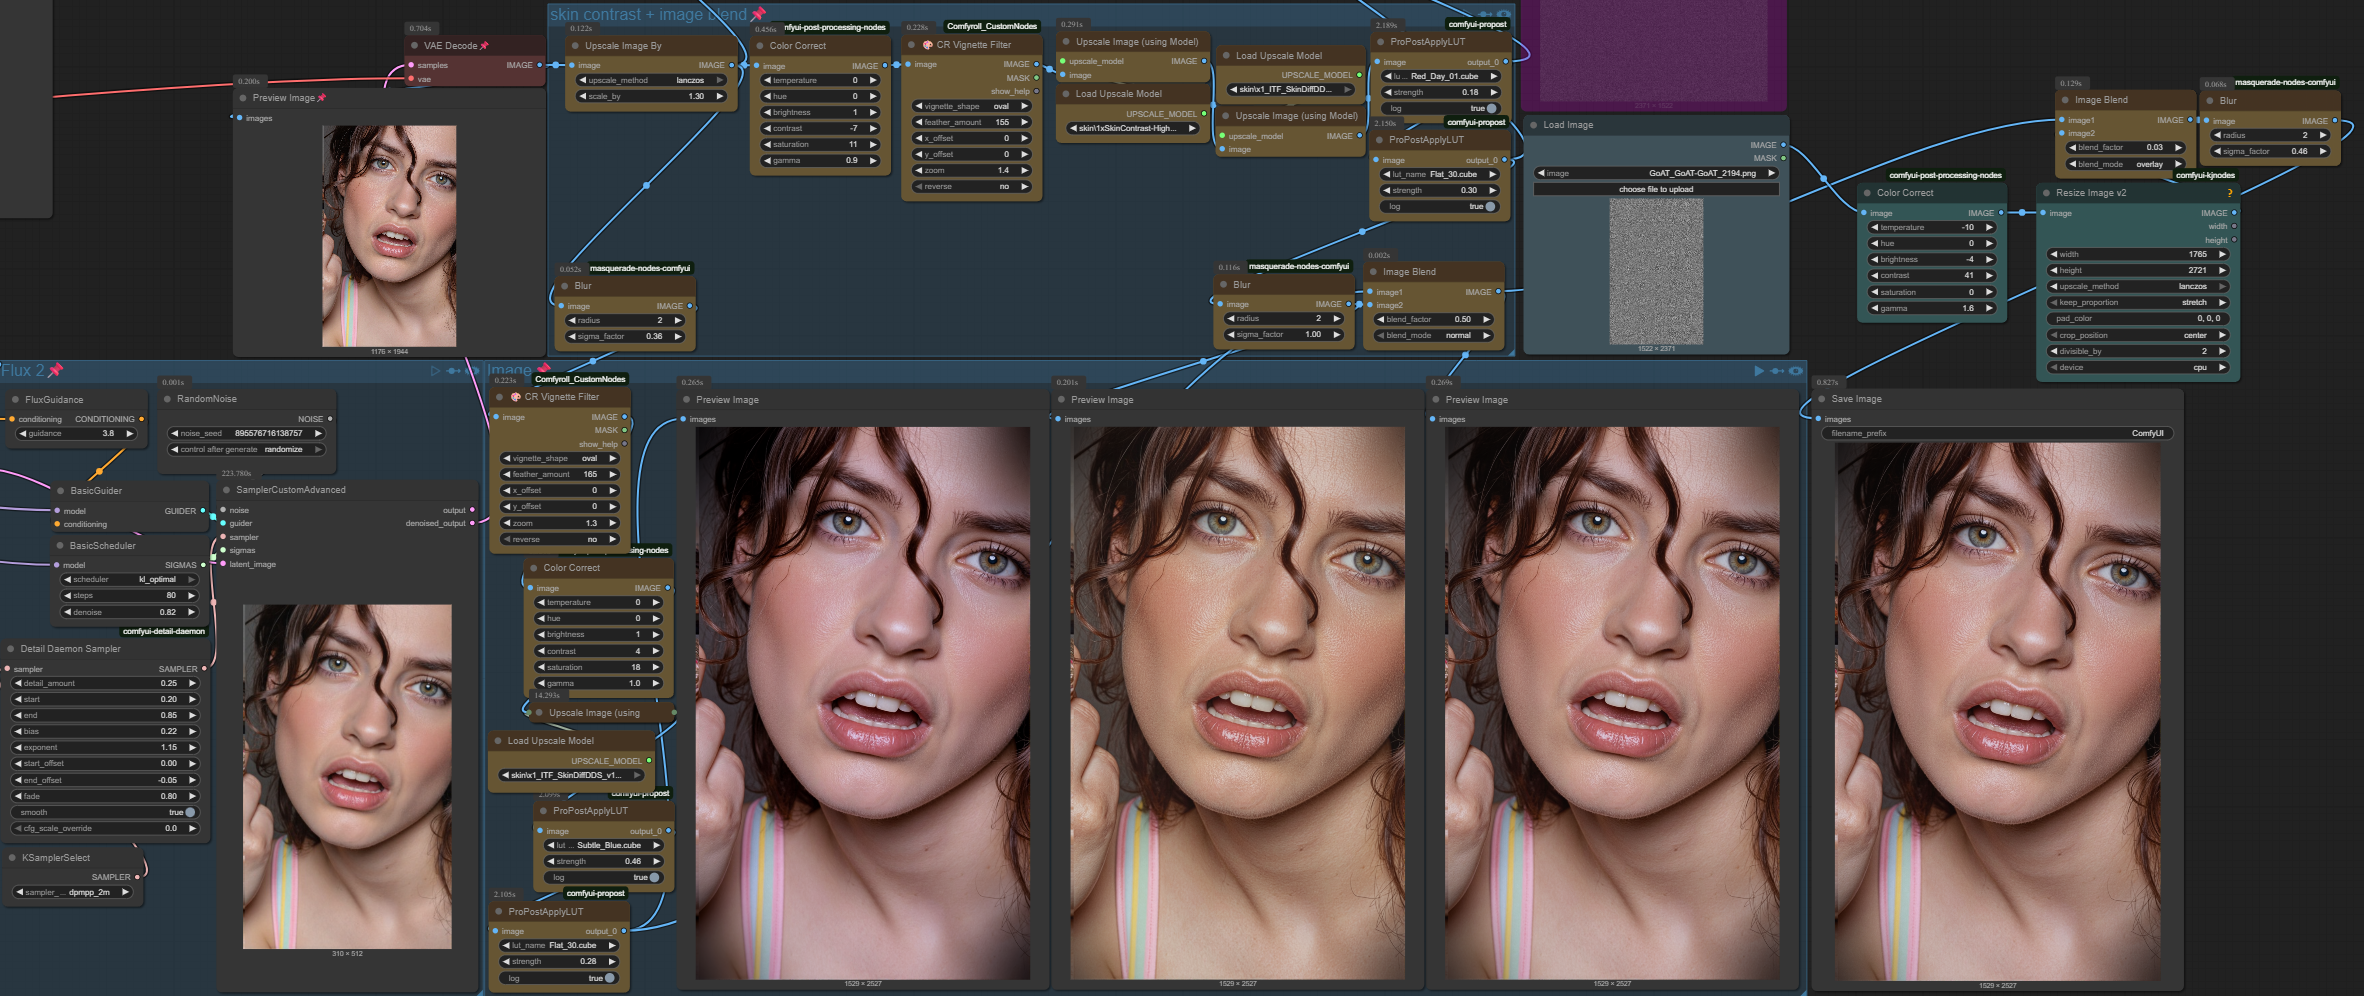This screenshot has width=2364, height=996.
Task: Click the denoise 0.82 slider in BasicScheduler
Action: coord(130,612)
